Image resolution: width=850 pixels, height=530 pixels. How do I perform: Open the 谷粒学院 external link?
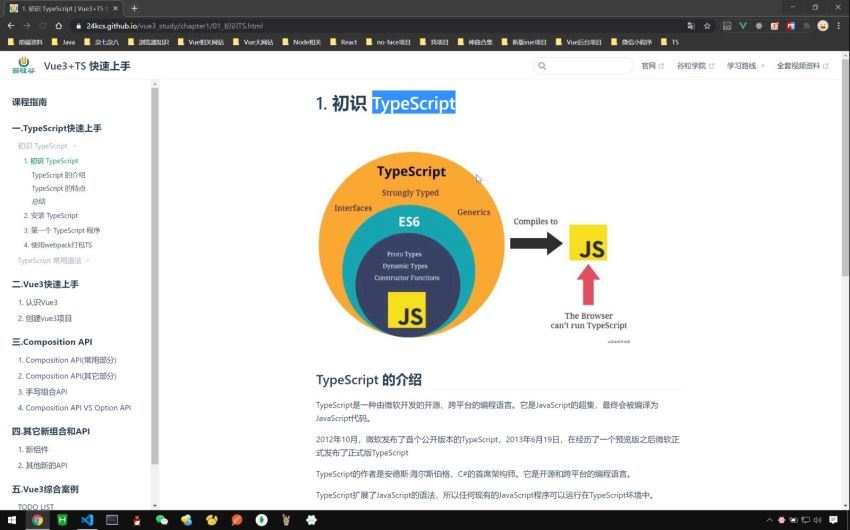coord(695,66)
